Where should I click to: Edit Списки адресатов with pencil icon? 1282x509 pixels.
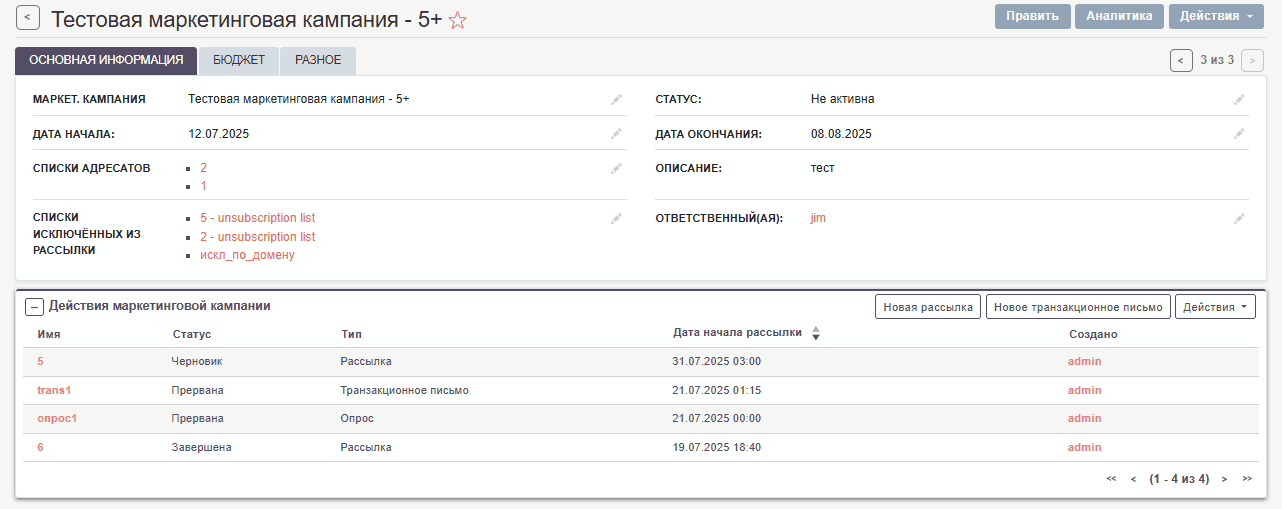click(616, 168)
